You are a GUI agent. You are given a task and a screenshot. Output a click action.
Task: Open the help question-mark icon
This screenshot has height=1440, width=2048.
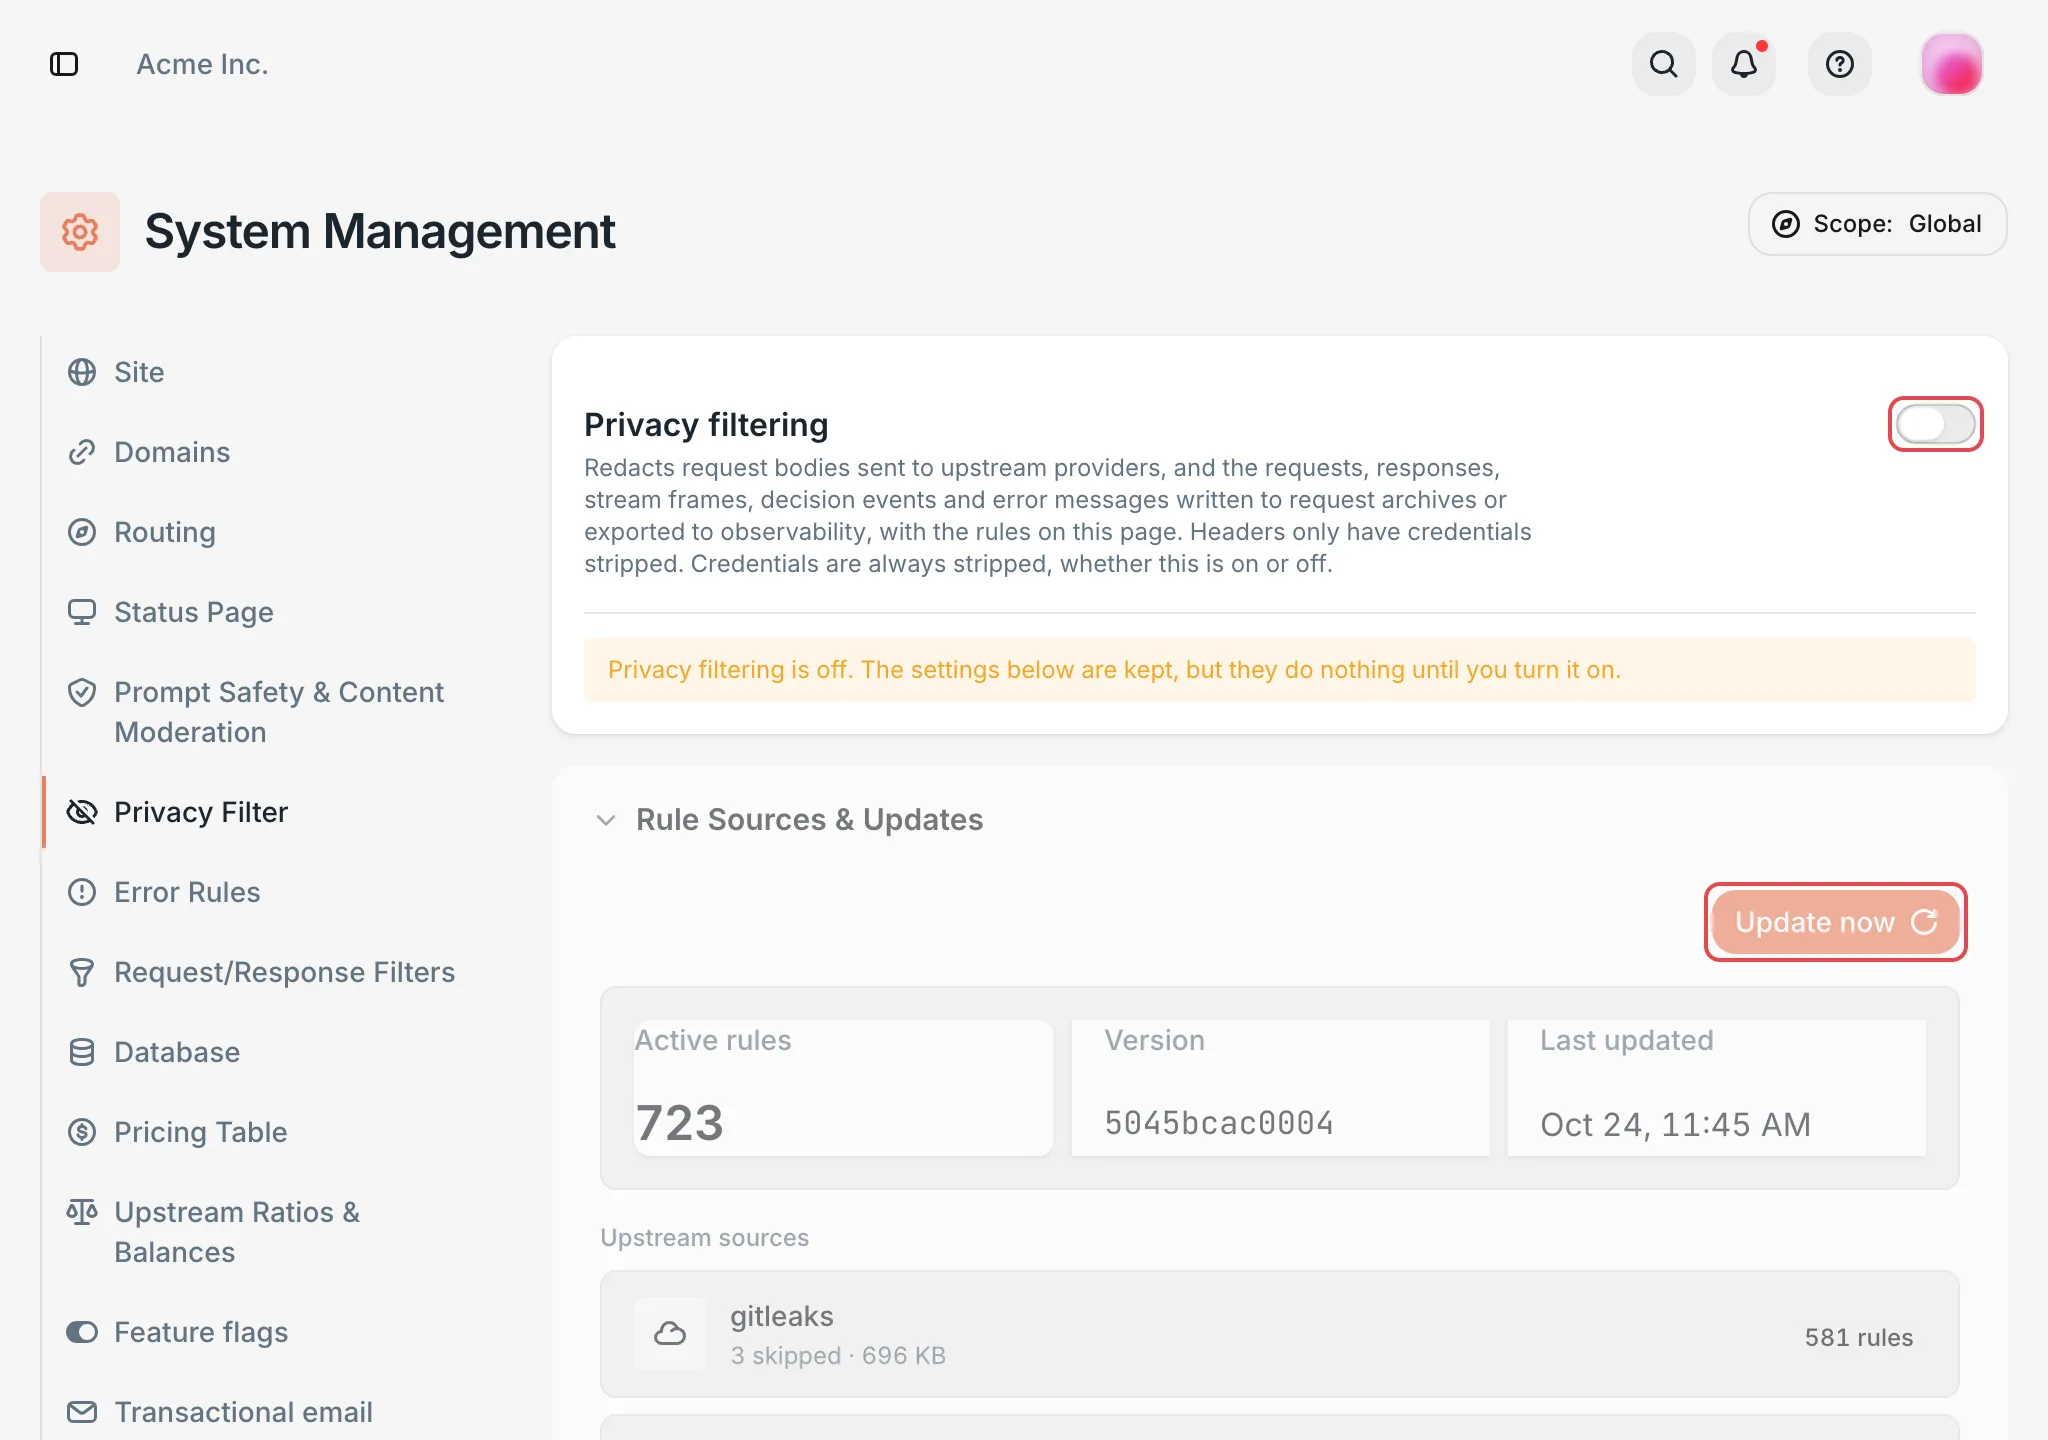click(x=1839, y=64)
